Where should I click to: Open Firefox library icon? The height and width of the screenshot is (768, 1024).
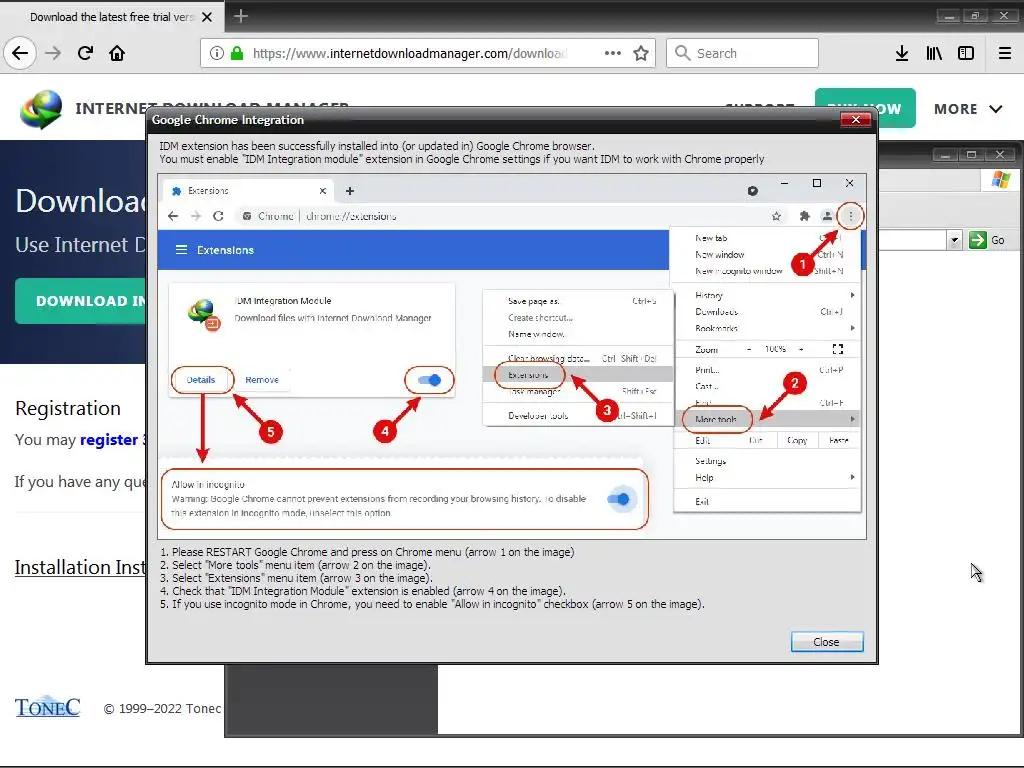tap(934, 53)
